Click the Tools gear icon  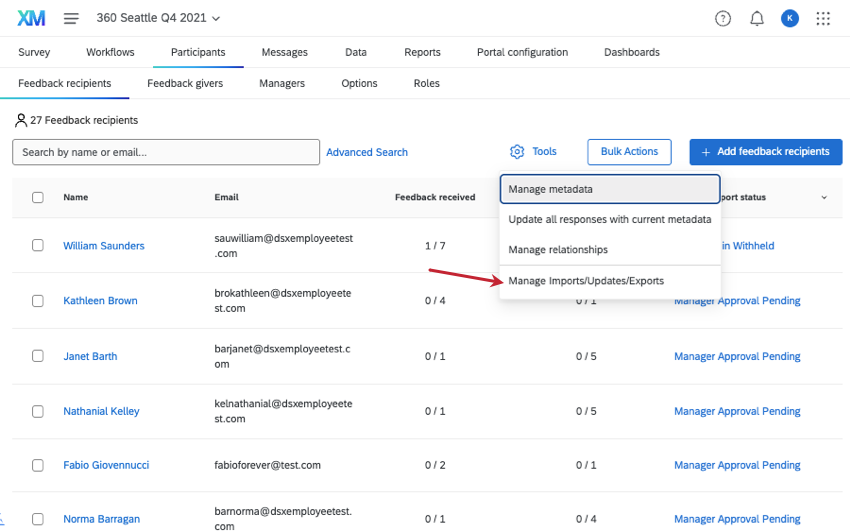(x=517, y=152)
